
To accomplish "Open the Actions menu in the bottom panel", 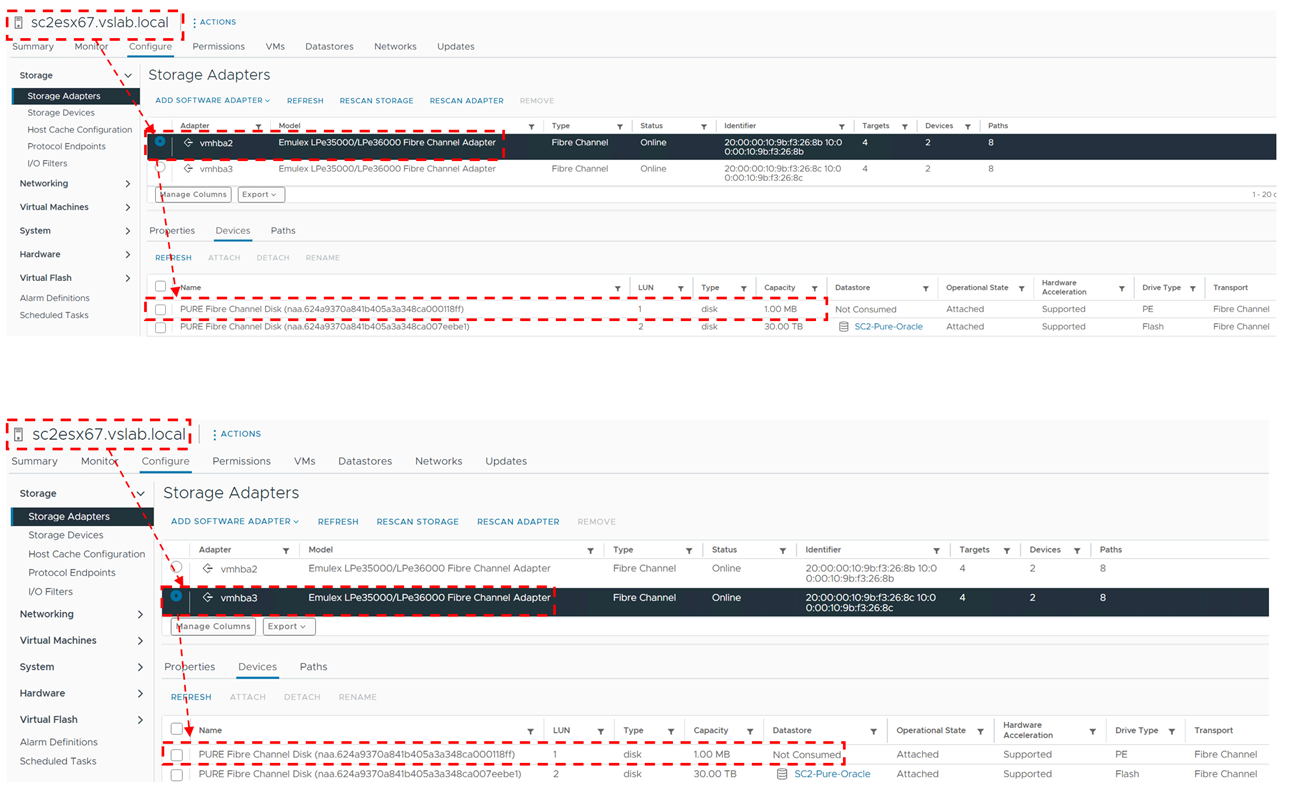I will (236, 434).
